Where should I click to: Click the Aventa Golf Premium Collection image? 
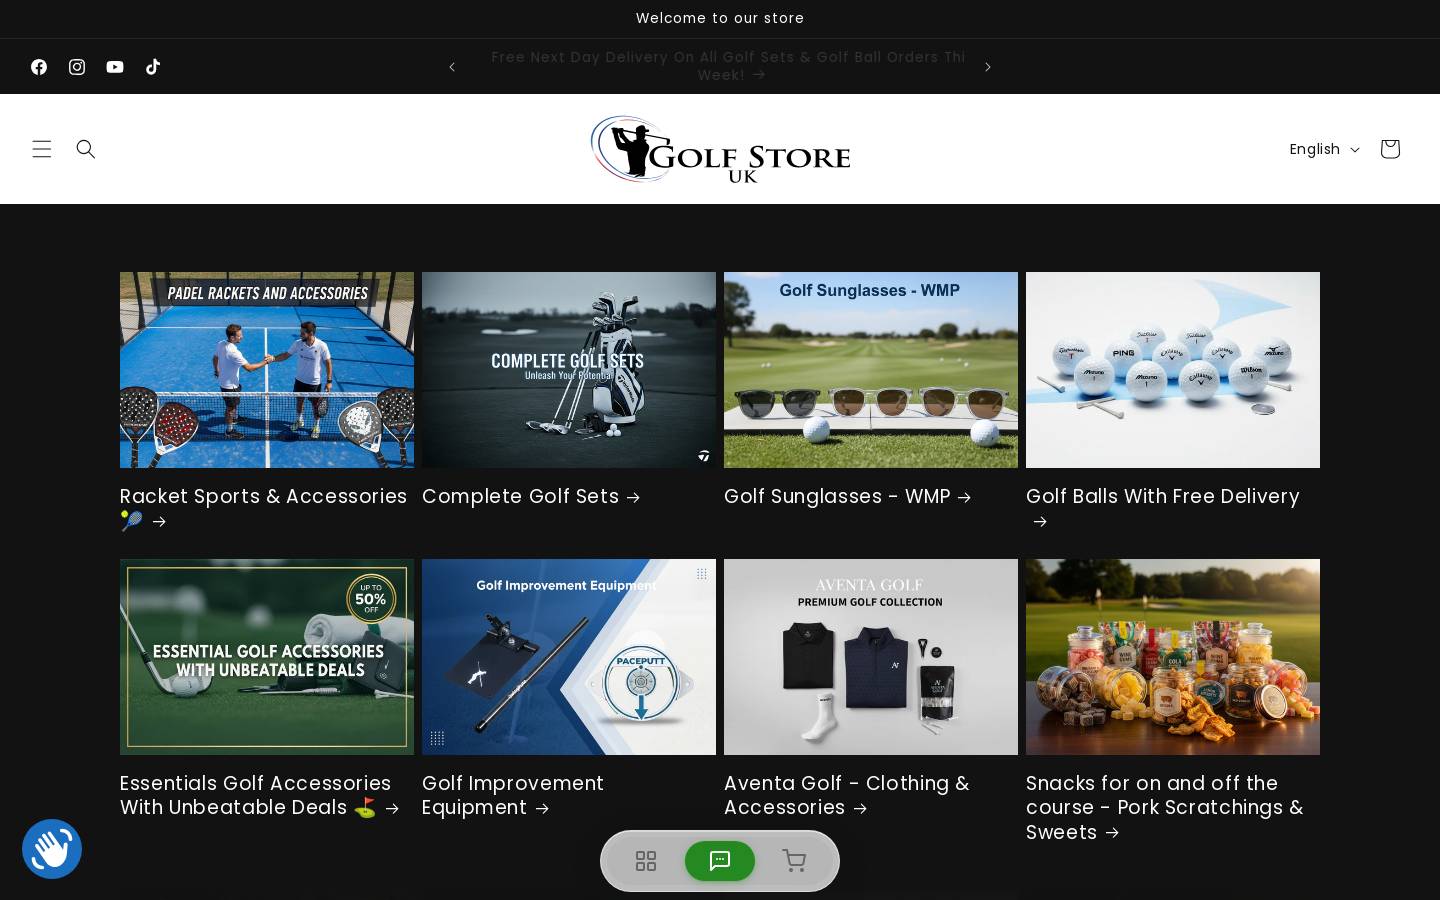[871, 657]
